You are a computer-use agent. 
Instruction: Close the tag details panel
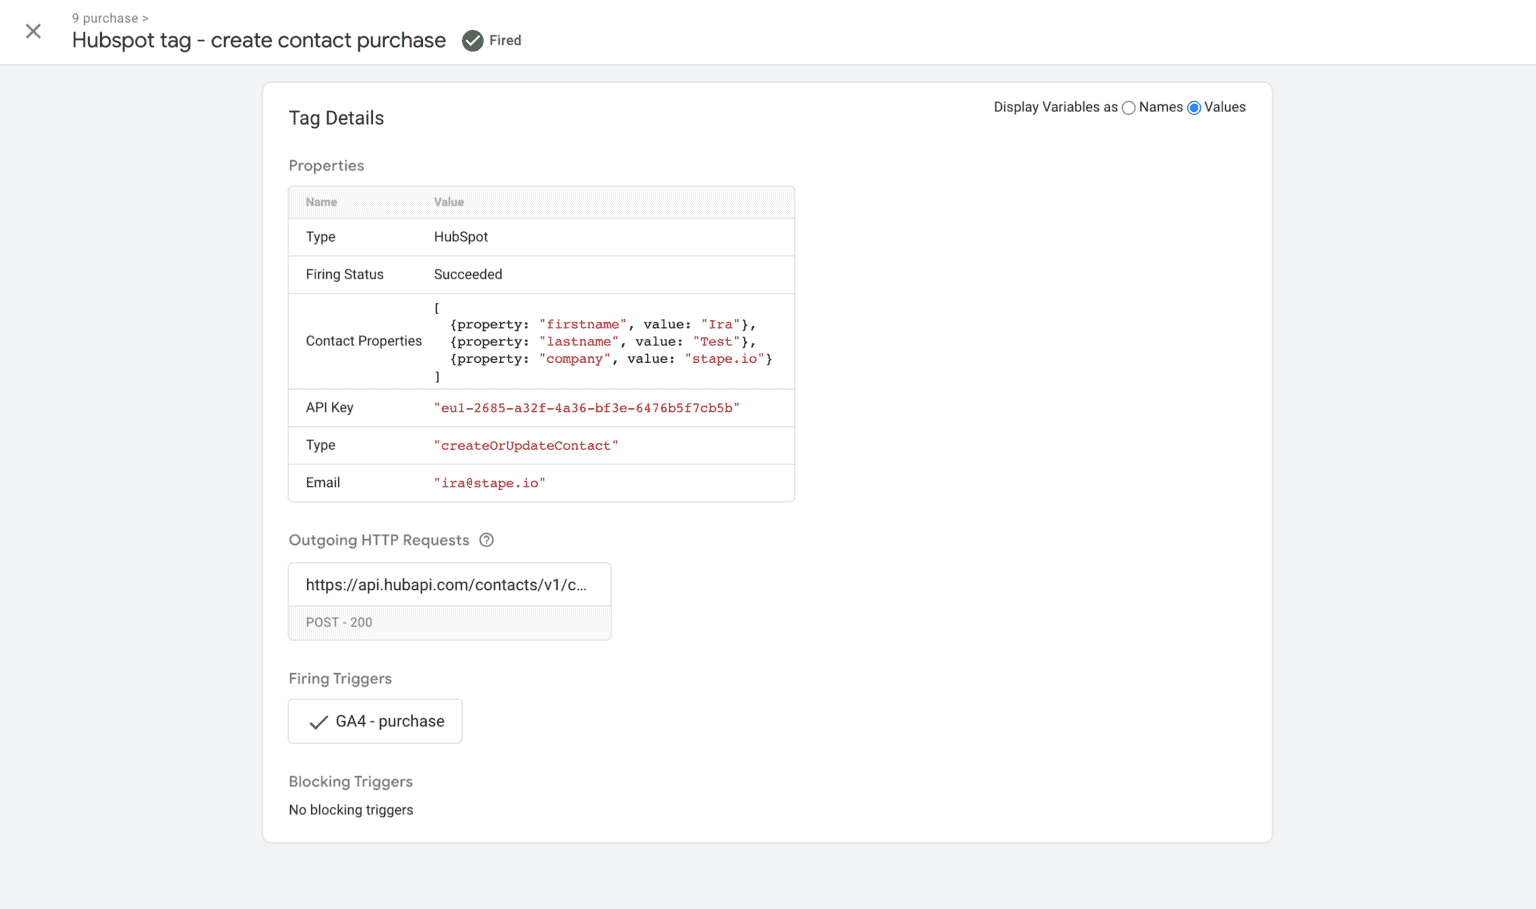click(x=33, y=31)
